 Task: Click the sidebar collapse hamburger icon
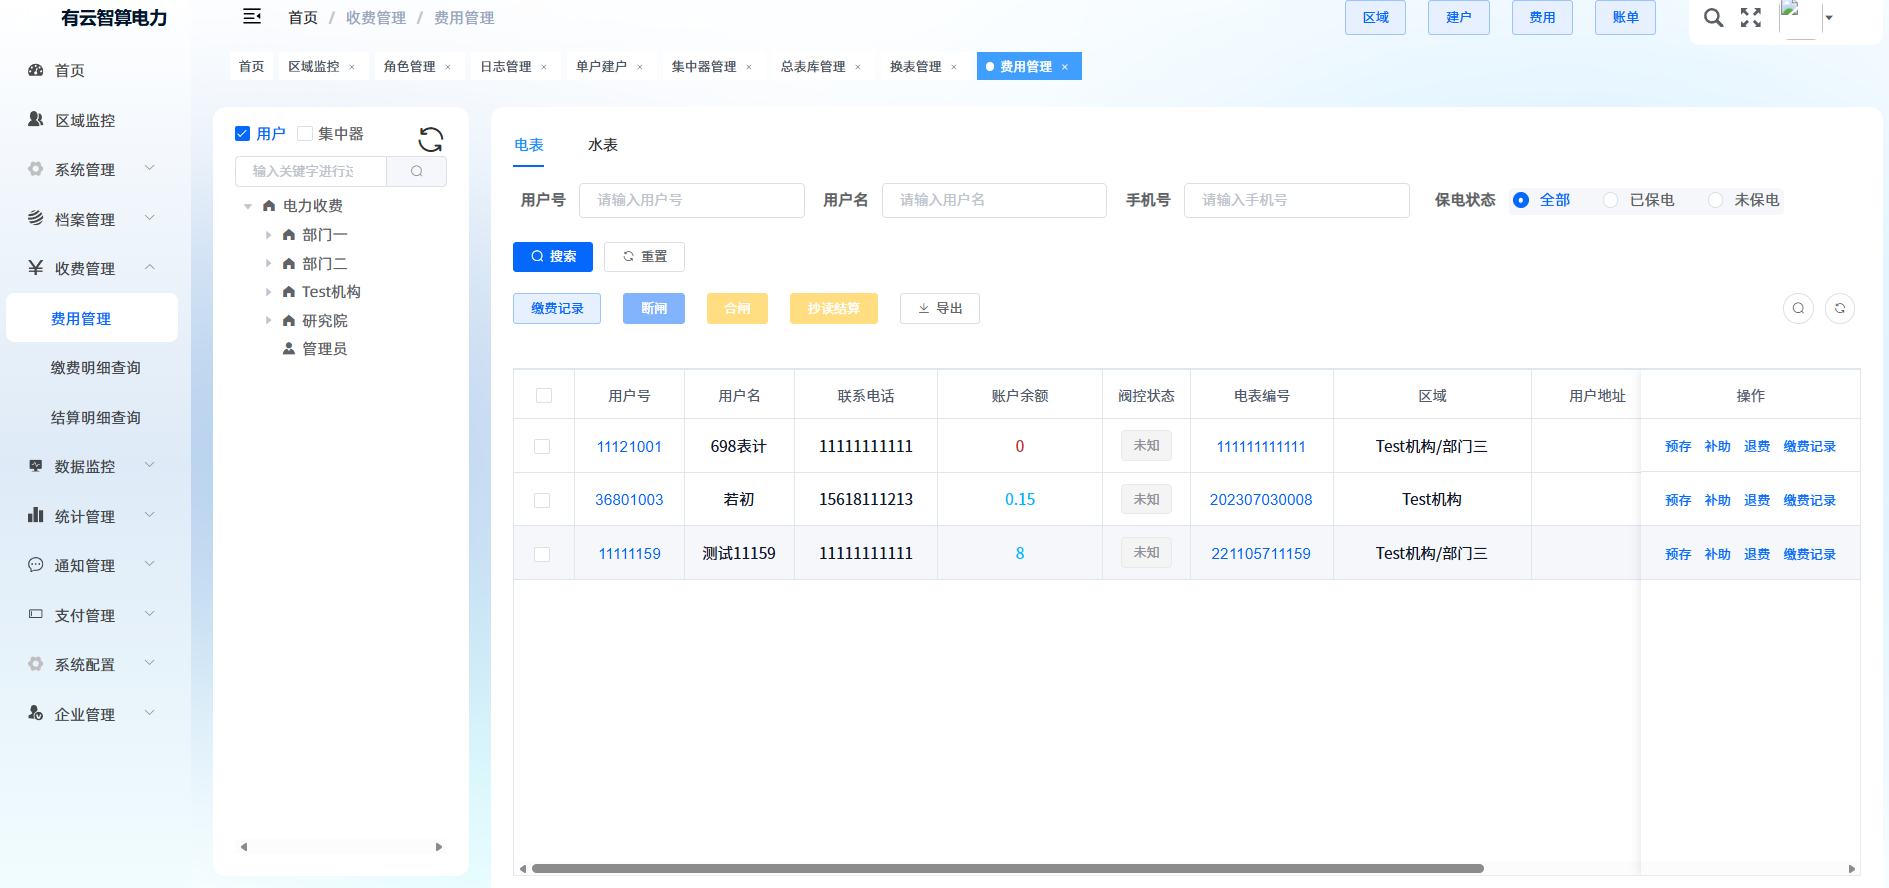click(x=252, y=17)
